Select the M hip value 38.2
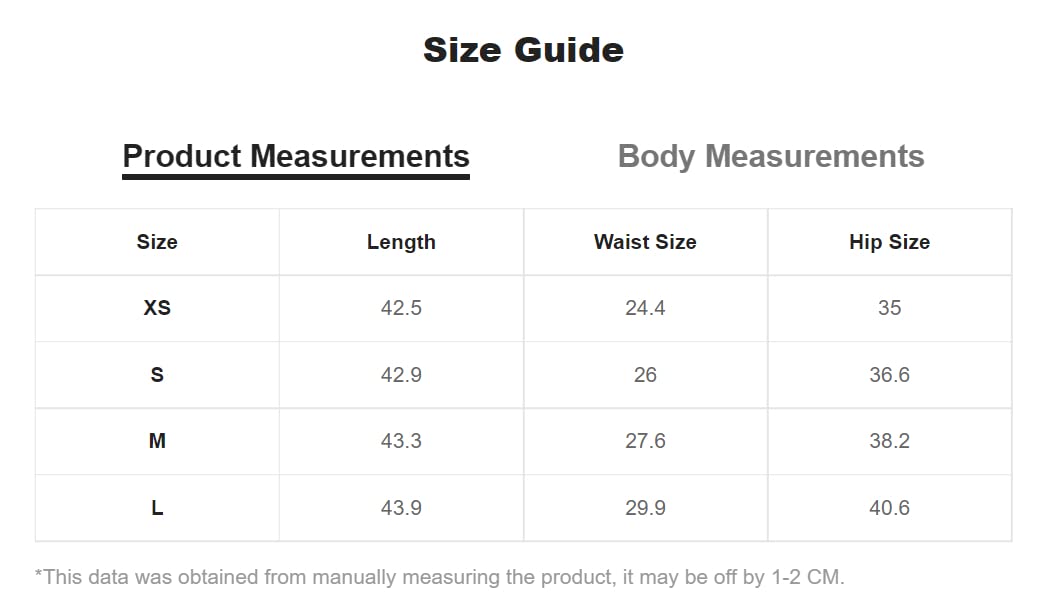 coord(889,441)
